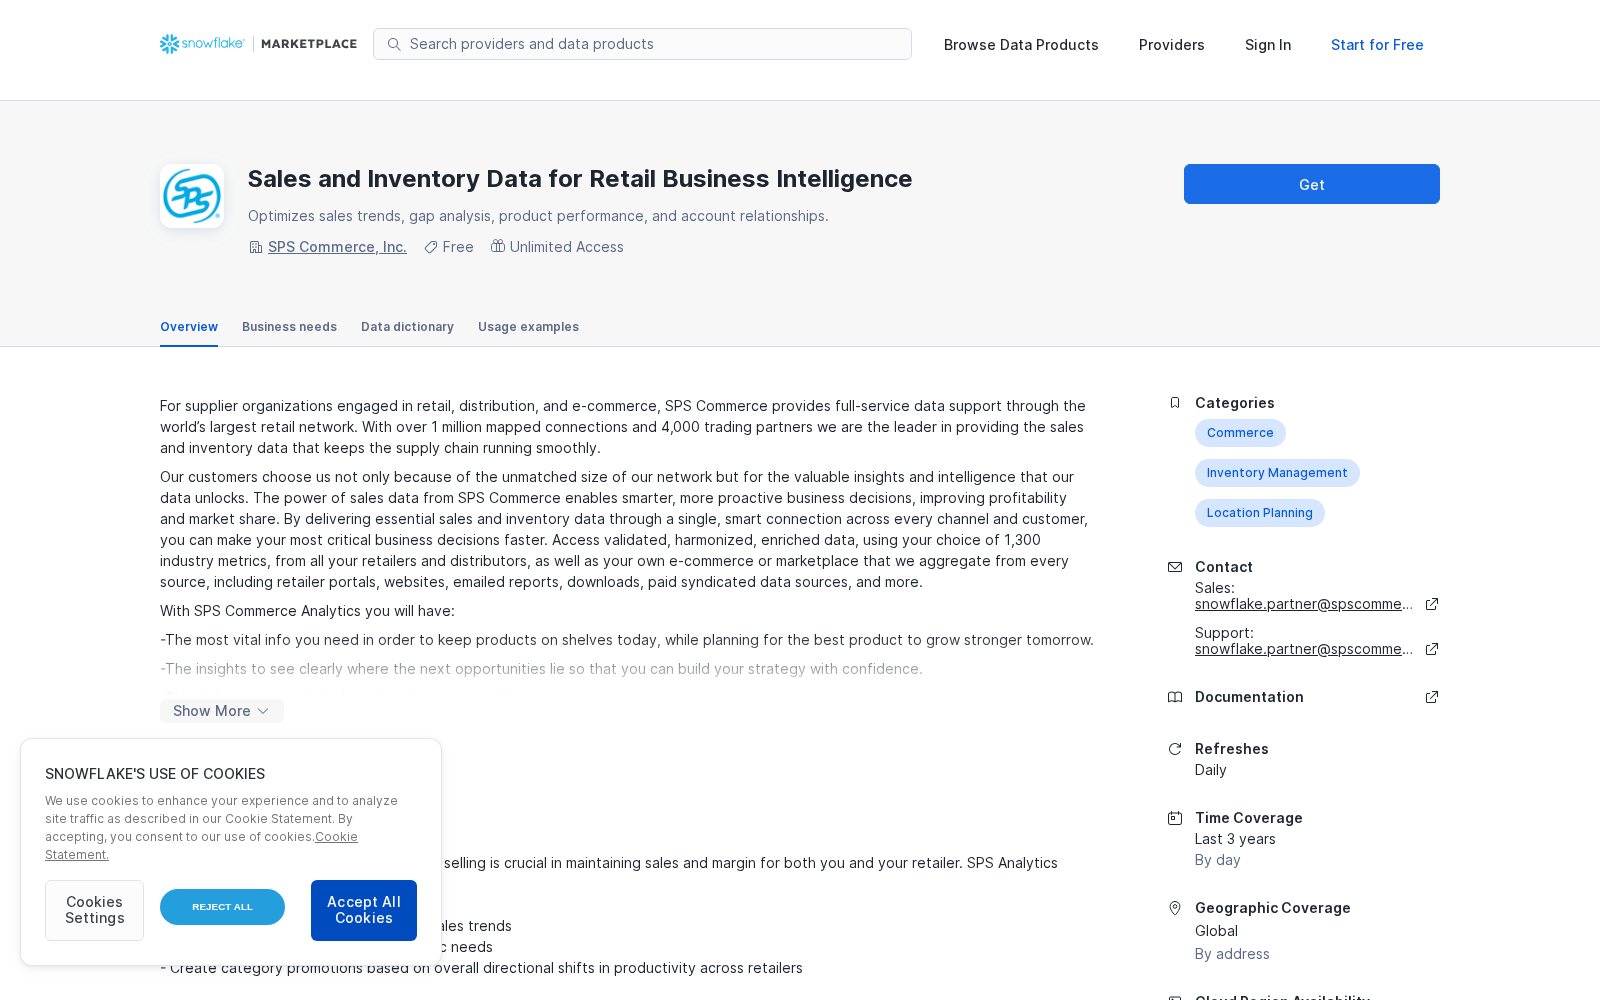Select the Commerce category tag
The image size is (1600, 1000).
point(1240,433)
